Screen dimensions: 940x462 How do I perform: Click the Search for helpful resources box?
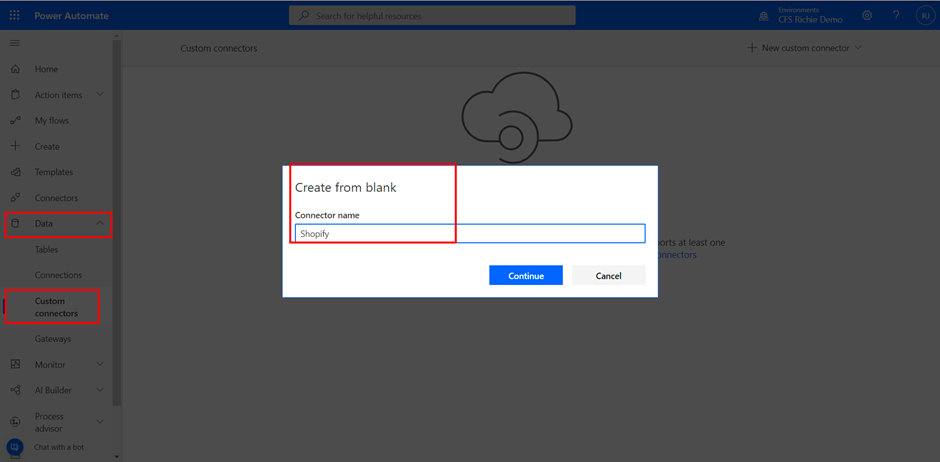(x=432, y=16)
